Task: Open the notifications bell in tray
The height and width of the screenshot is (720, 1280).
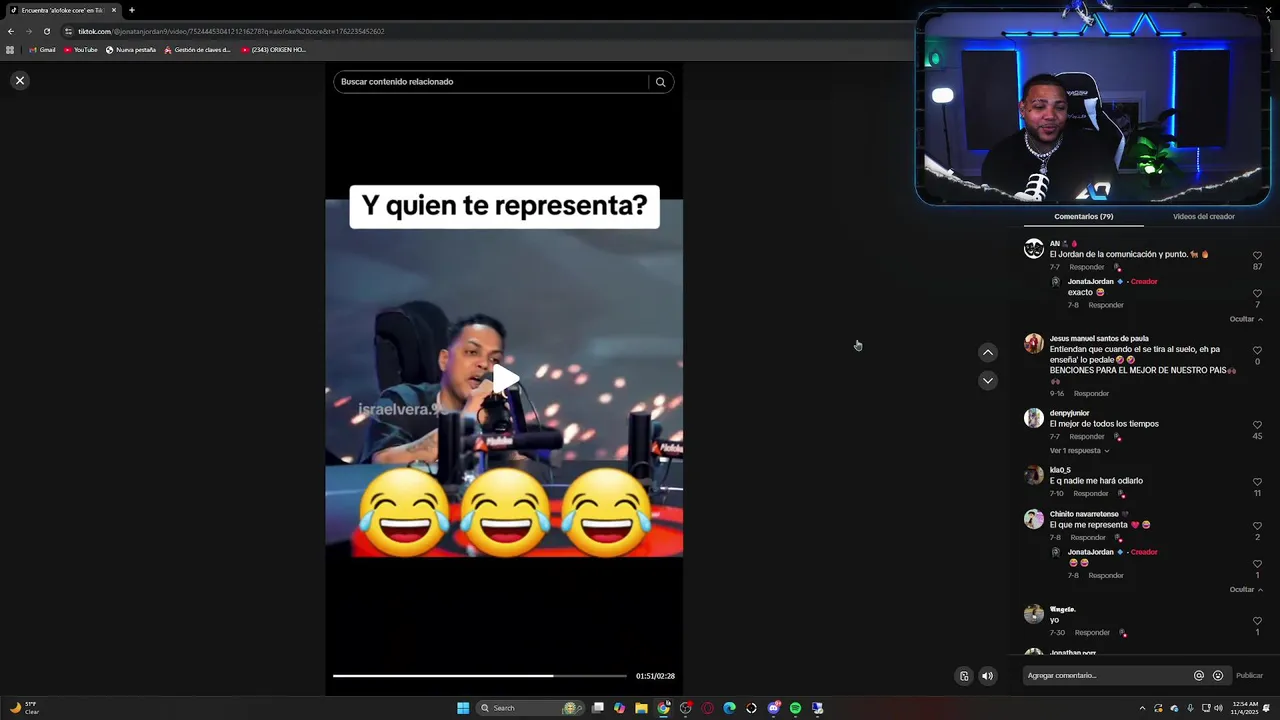Action: 1265,708
